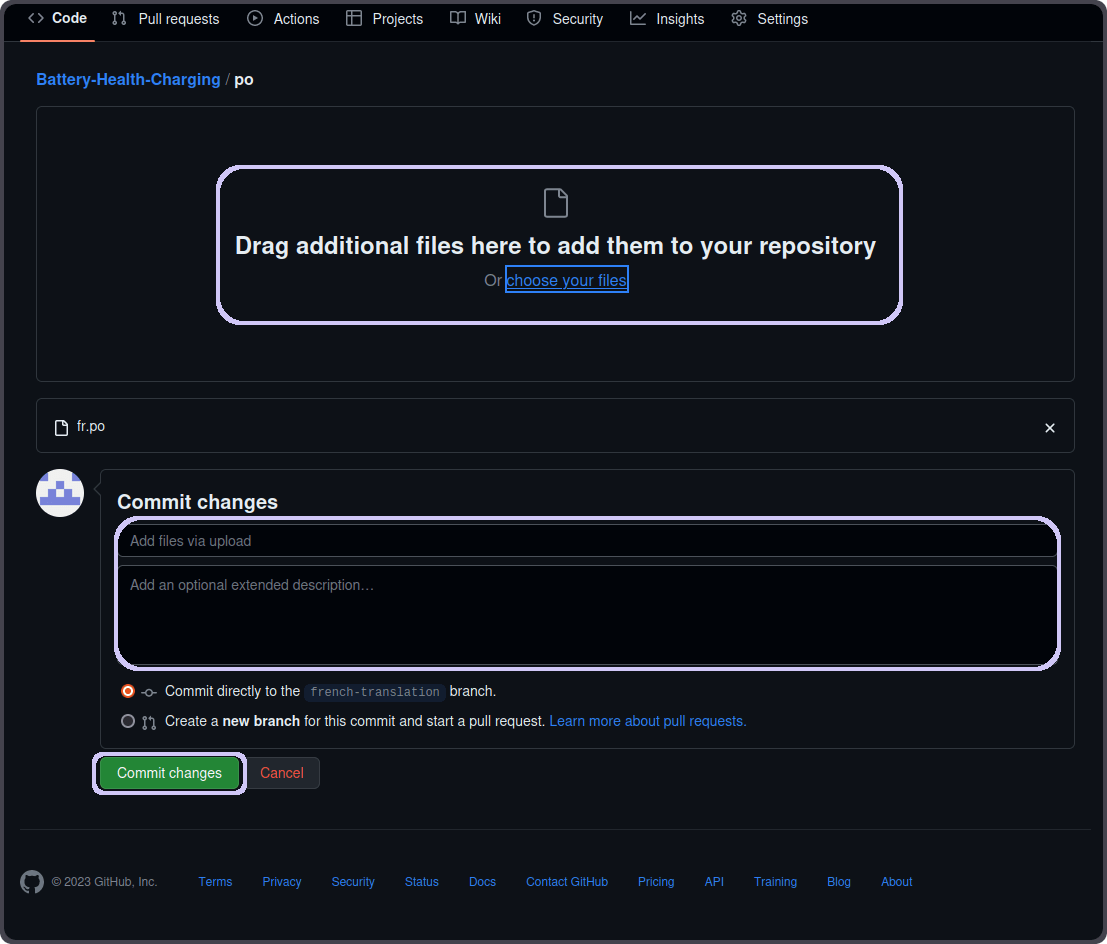Screen dimensions: 1107x944
Task: Open the Status footer link
Action: coord(421,882)
